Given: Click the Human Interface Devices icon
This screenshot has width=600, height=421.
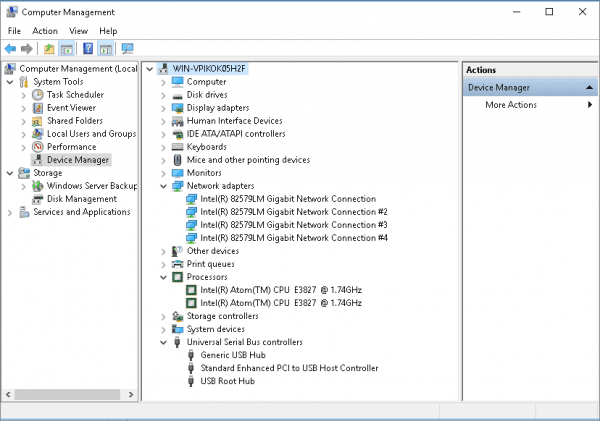Looking at the screenshot, I should (x=178, y=121).
